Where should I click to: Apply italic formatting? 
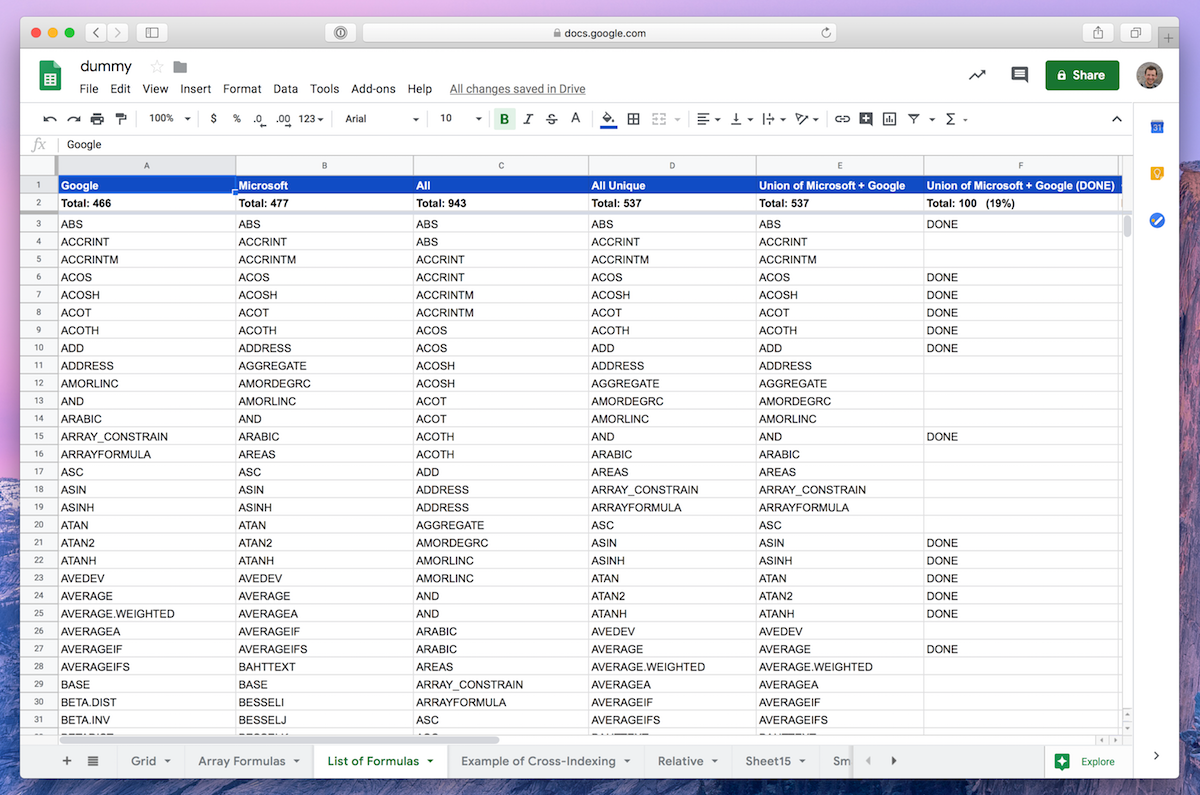pos(528,118)
